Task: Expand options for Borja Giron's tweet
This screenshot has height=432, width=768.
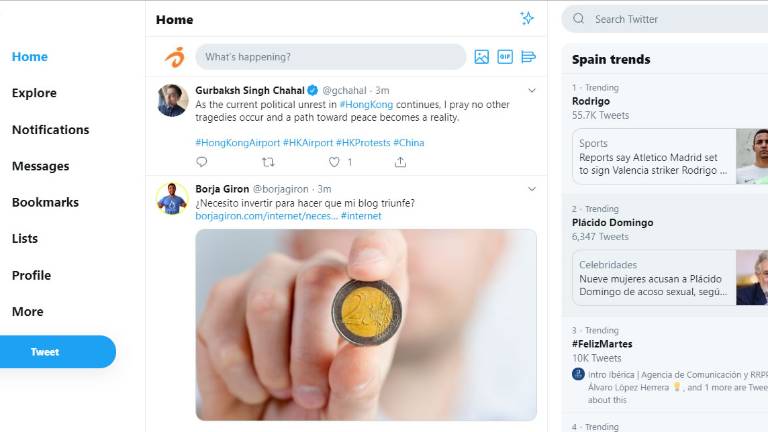Action: click(532, 188)
